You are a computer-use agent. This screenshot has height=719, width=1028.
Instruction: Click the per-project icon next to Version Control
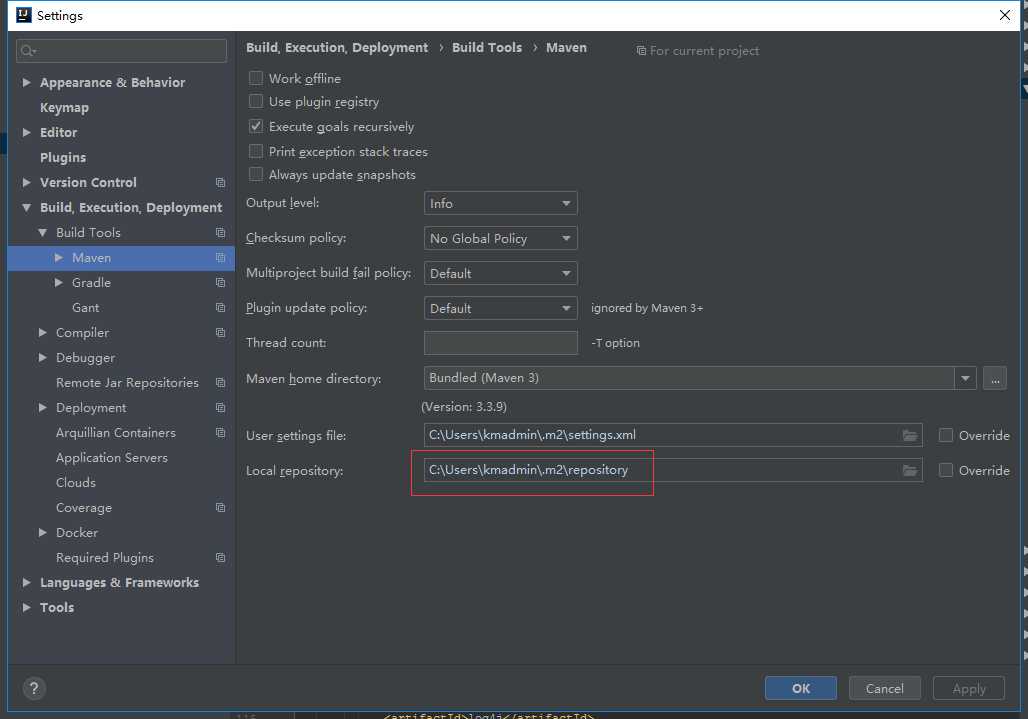[220, 182]
